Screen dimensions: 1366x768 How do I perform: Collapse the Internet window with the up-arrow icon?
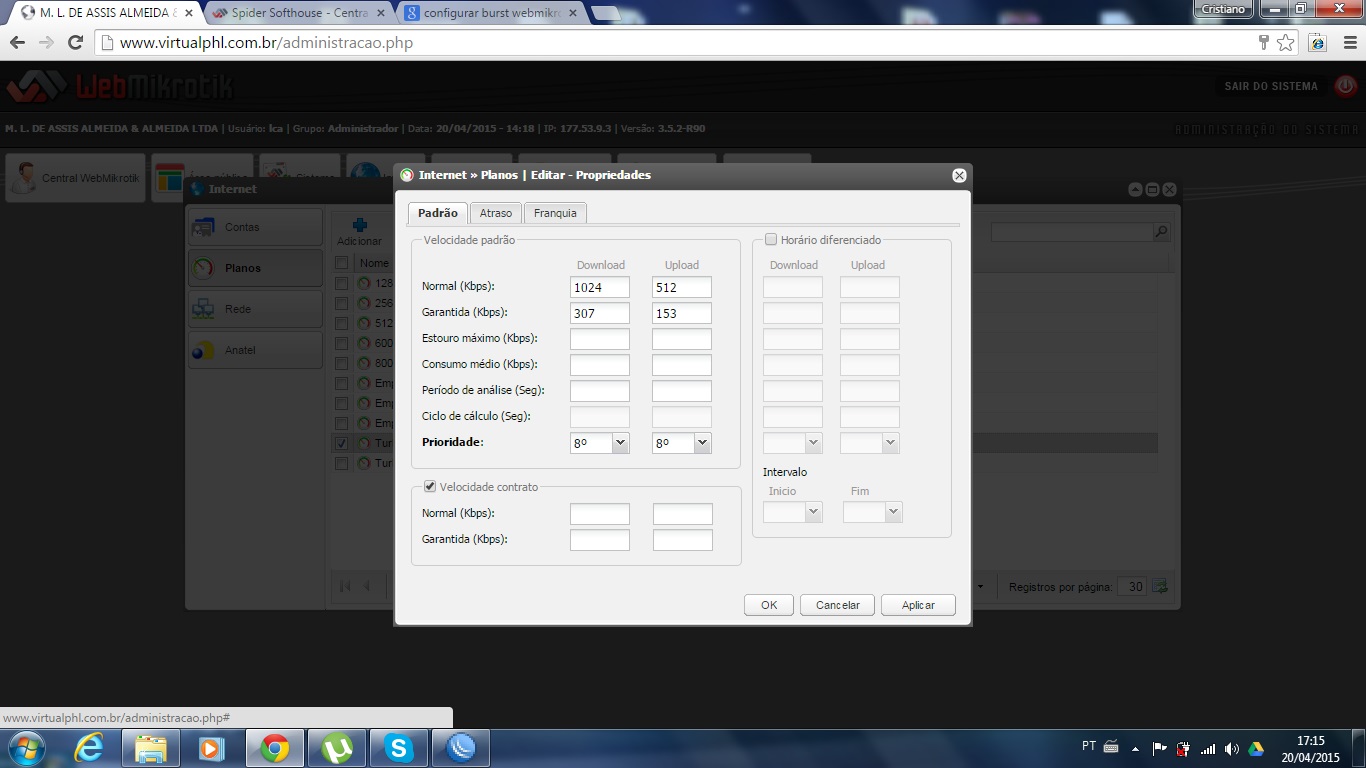tap(1136, 189)
